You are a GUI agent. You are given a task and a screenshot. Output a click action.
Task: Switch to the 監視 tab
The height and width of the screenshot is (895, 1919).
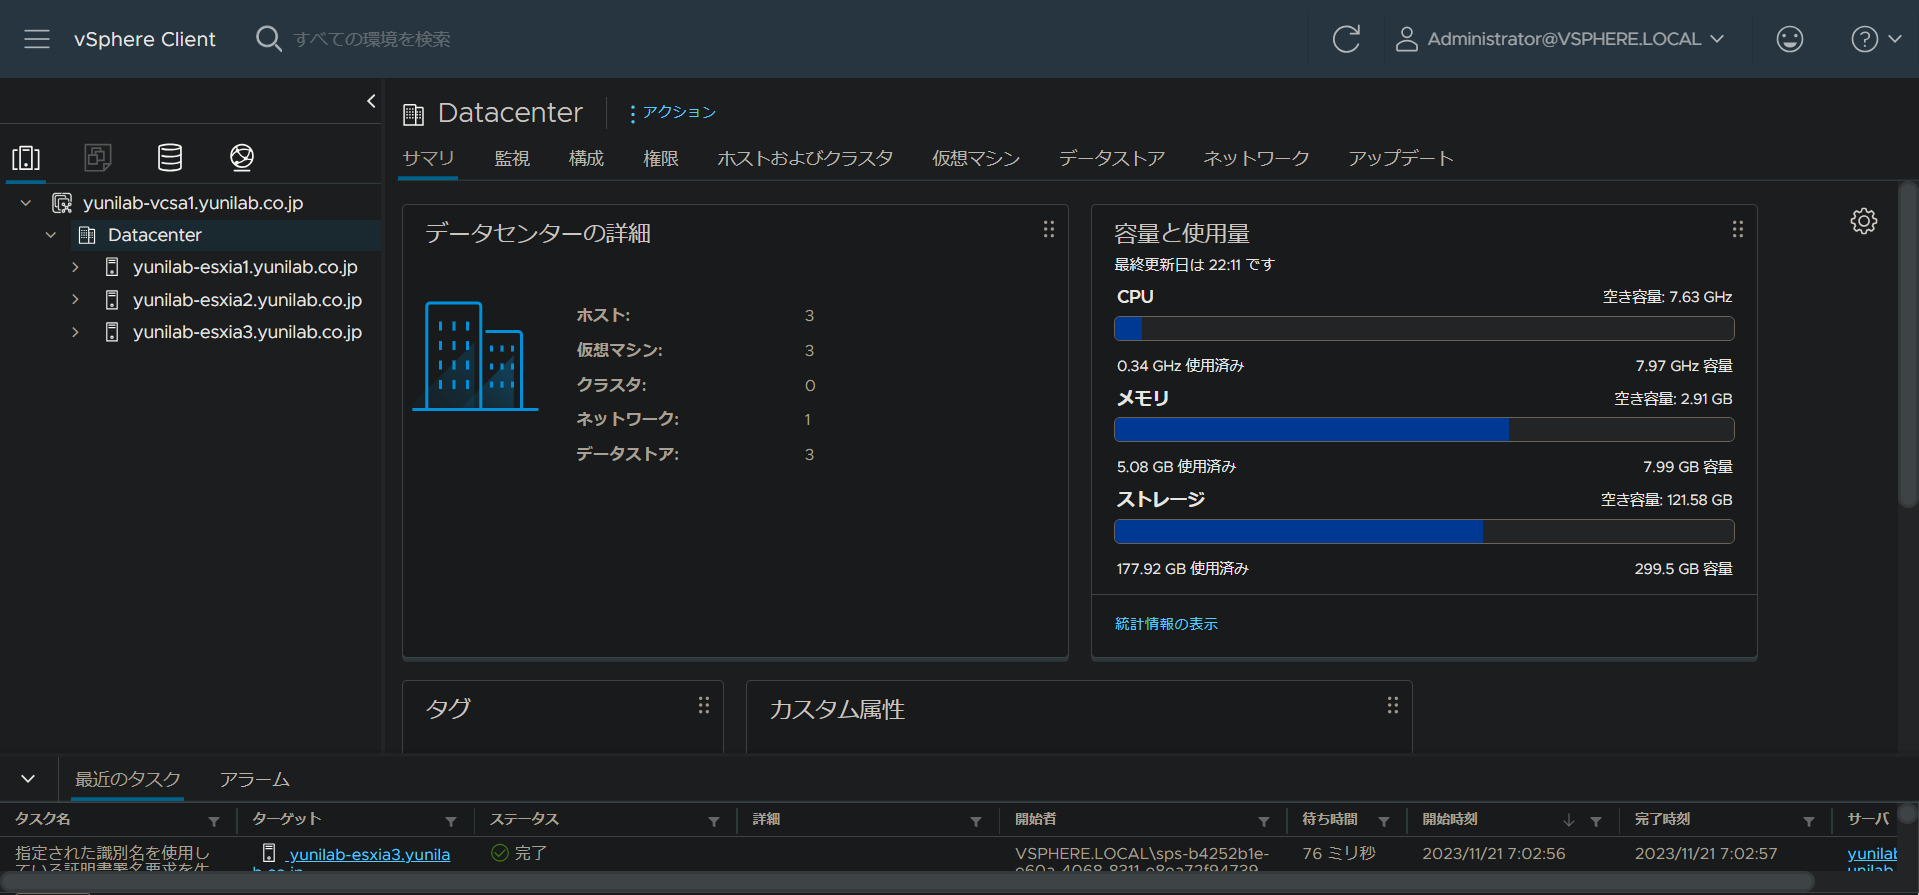click(512, 158)
